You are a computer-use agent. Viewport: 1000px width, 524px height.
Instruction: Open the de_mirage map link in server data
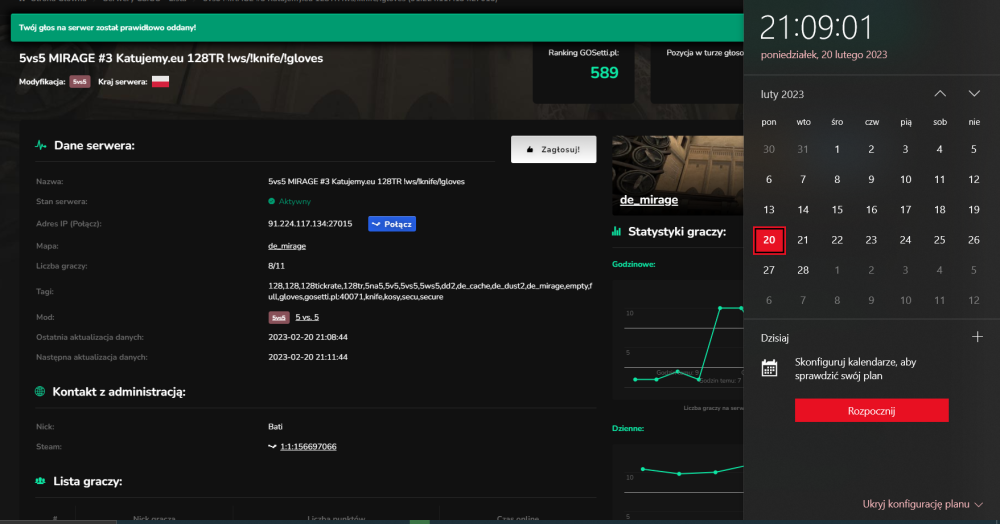(x=287, y=246)
